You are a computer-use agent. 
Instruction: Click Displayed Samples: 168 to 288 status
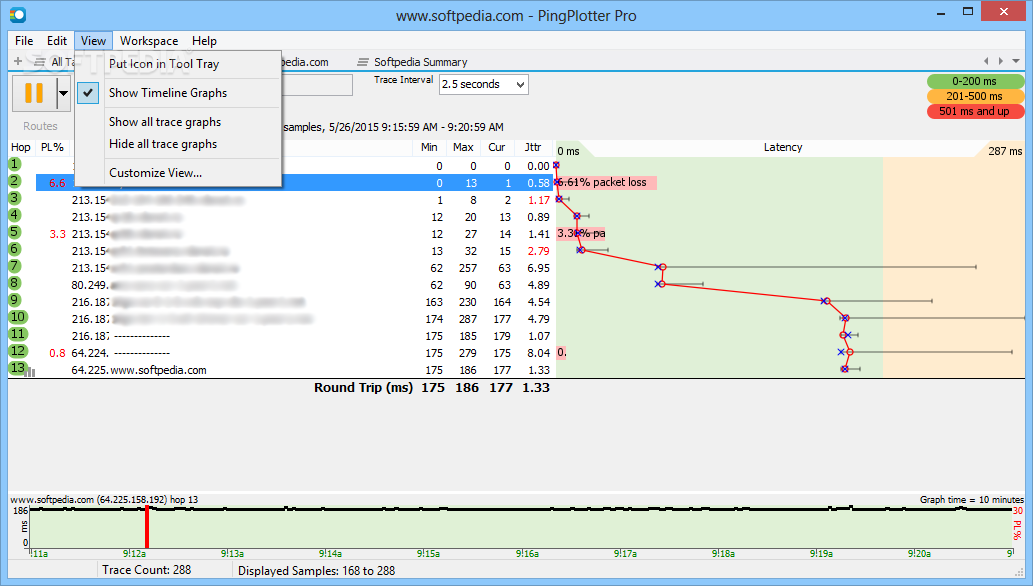click(x=316, y=571)
